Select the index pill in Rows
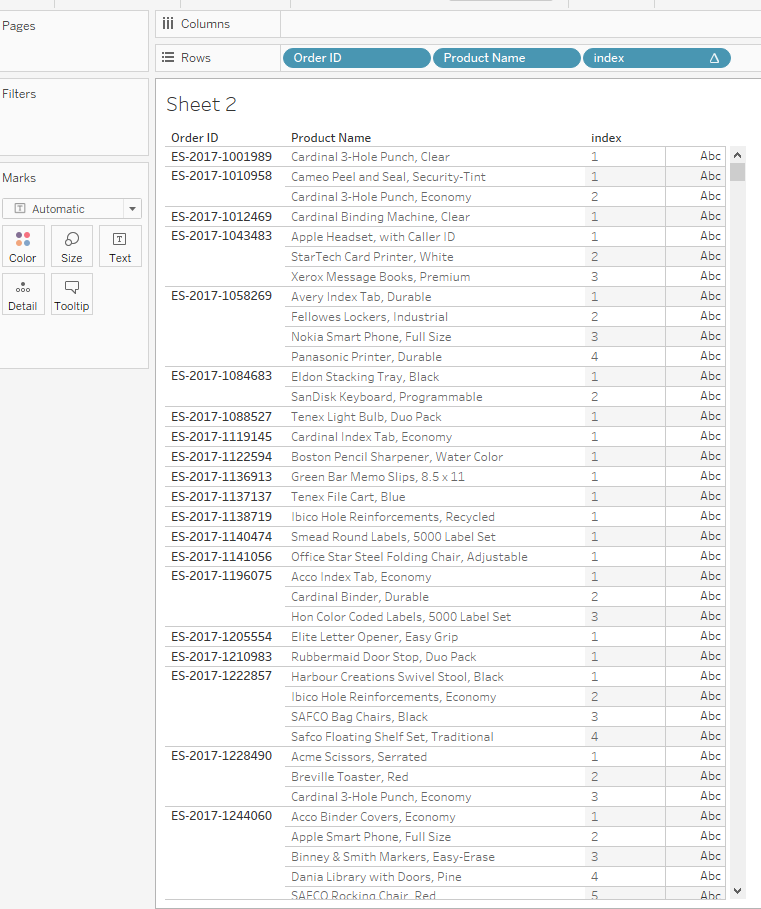The width and height of the screenshot is (761, 909). click(x=657, y=58)
